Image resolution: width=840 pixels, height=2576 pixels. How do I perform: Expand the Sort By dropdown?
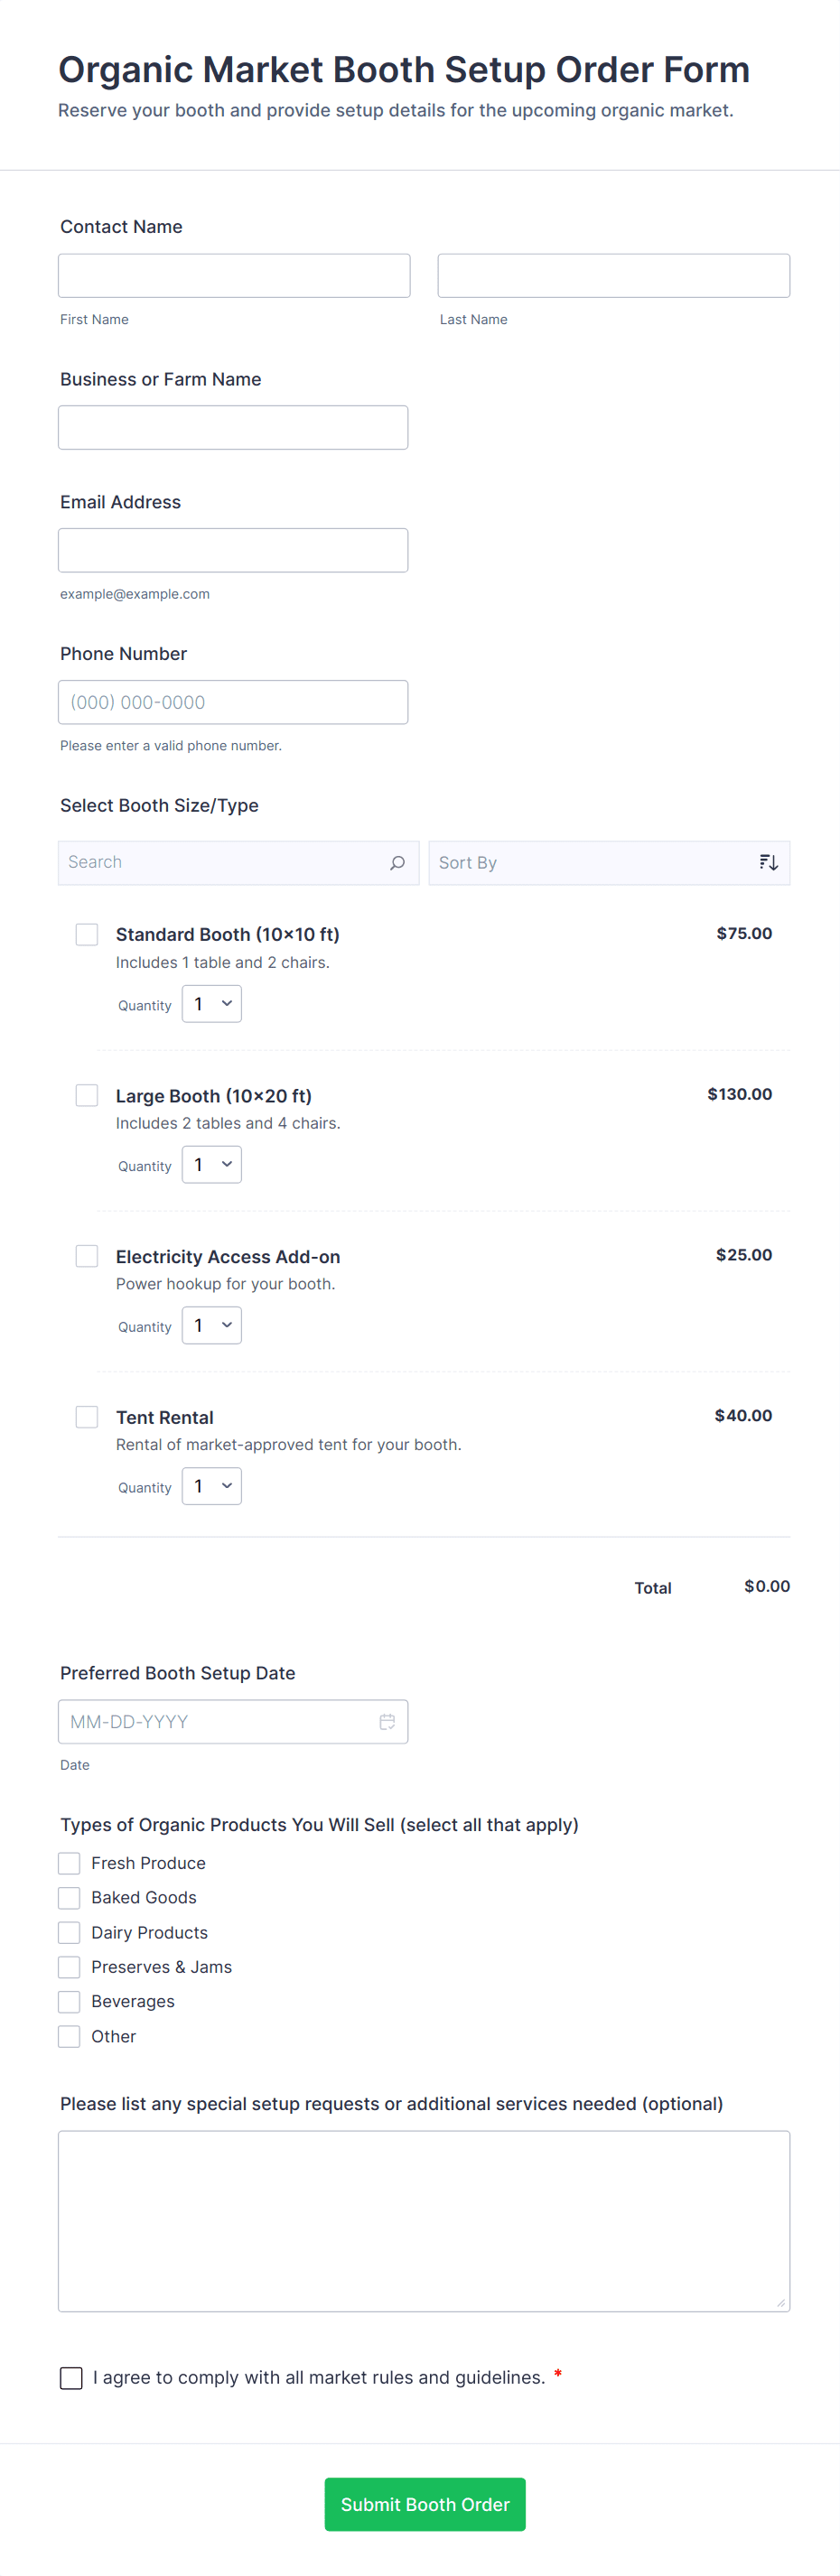596,863
